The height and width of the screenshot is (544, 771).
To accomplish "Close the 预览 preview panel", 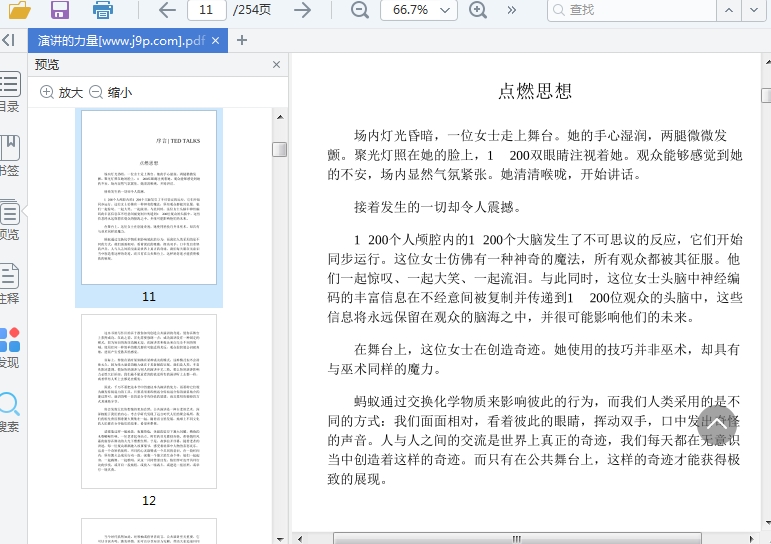I will (277, 65).
